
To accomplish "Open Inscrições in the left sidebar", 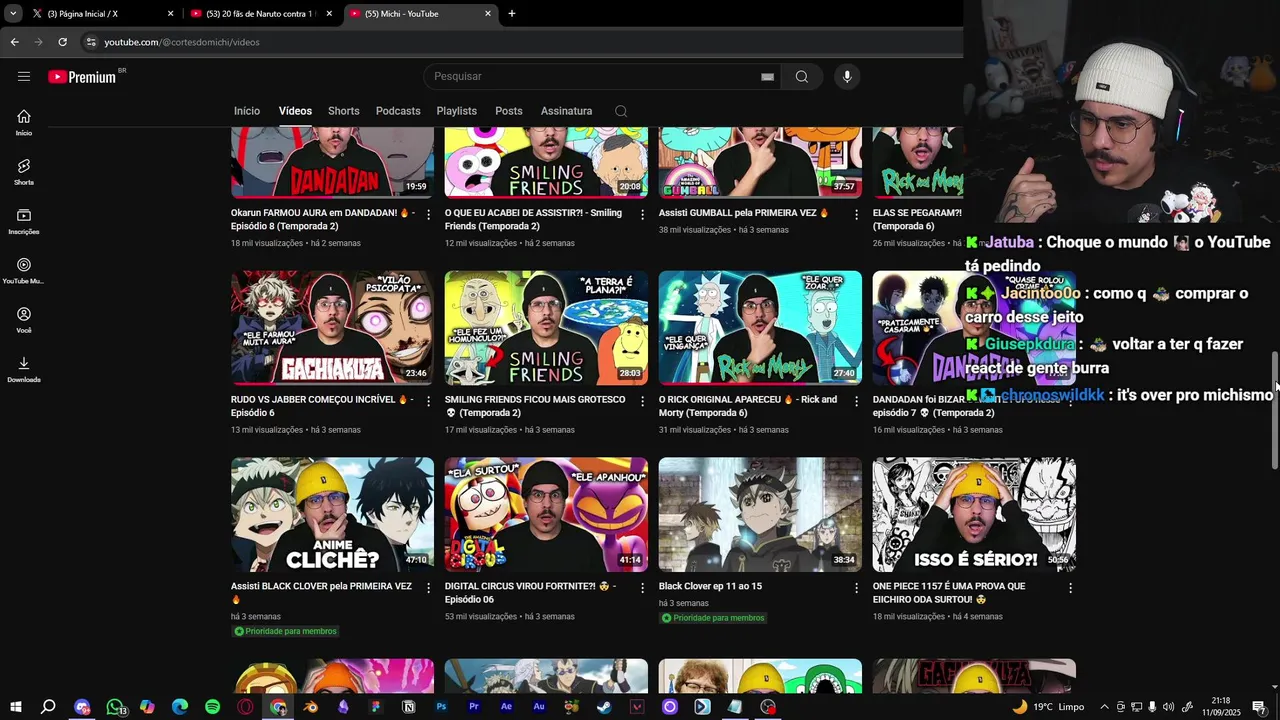I will [x=24, y=221].
